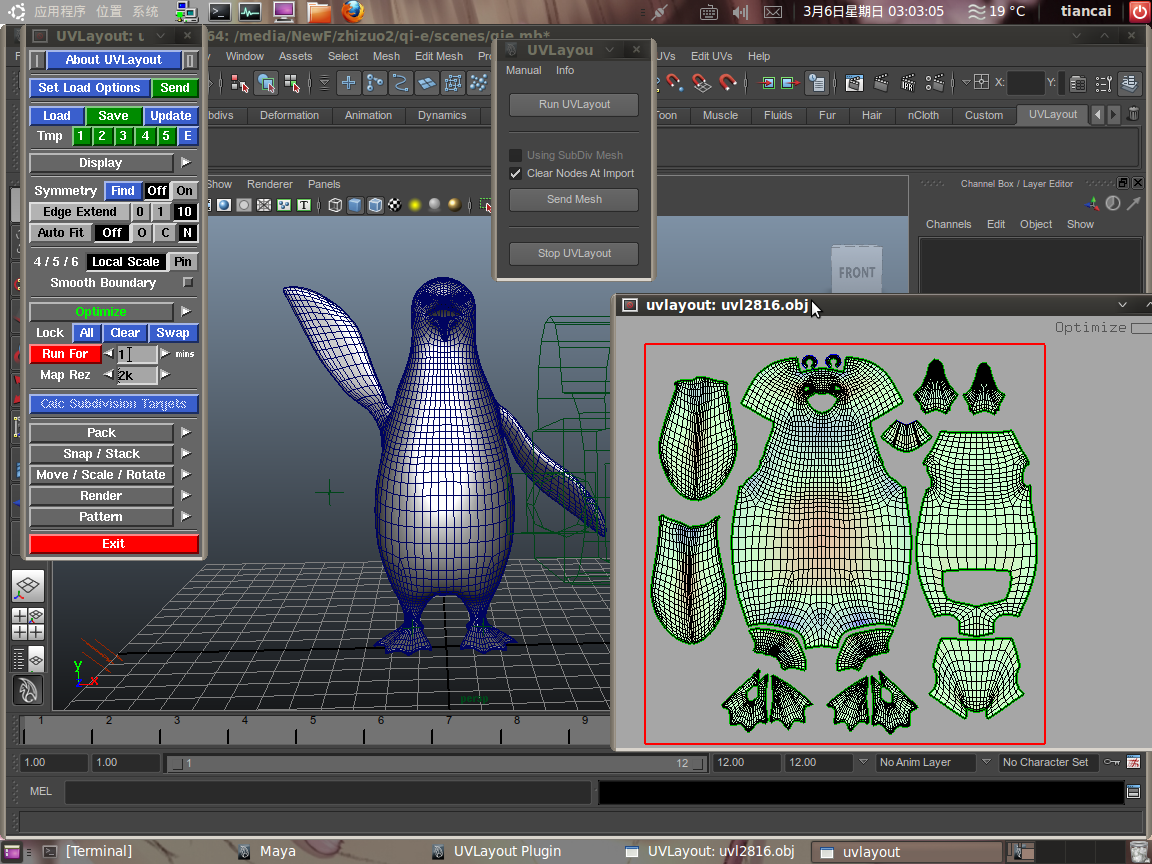Click the system volume speaker icon
Viewport: 1152px width, 864px height.
pos(740,12)
